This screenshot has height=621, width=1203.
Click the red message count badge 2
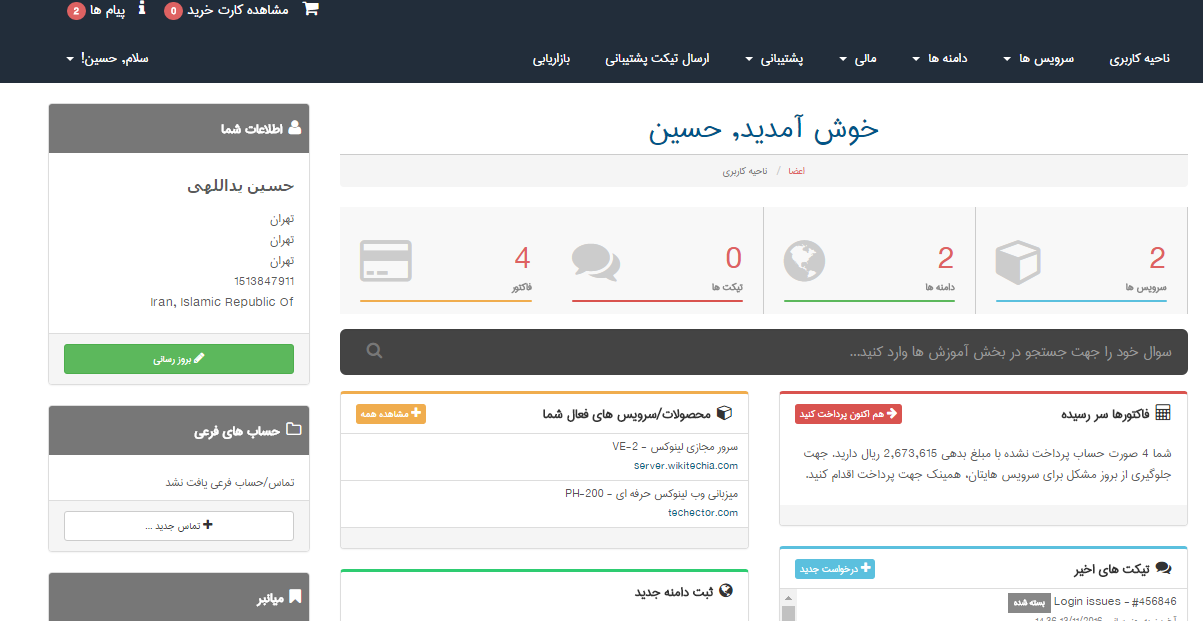click(x=76, y=11)
